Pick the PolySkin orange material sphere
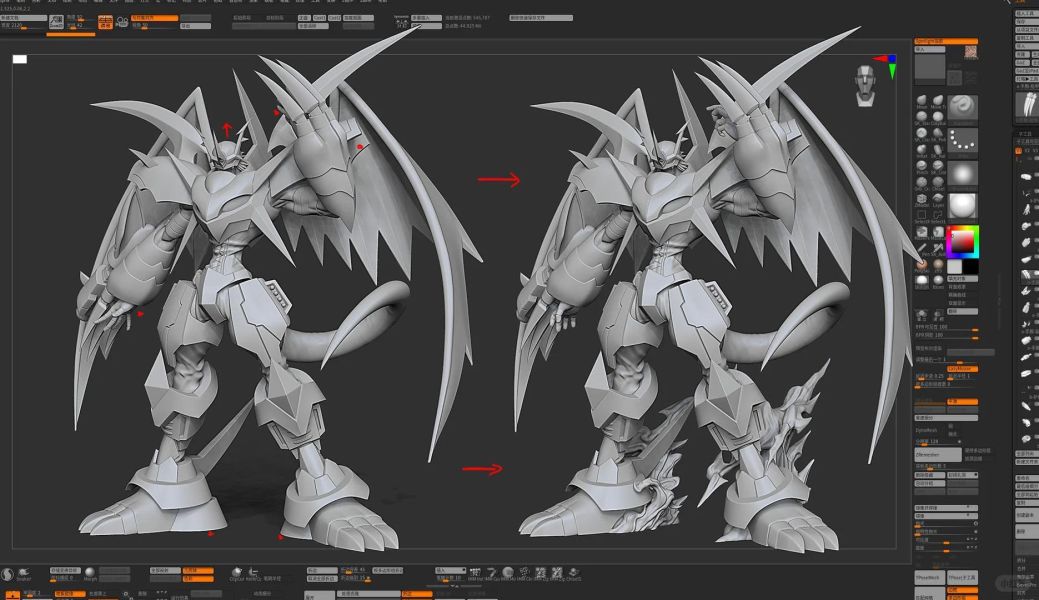 (922, 266)
